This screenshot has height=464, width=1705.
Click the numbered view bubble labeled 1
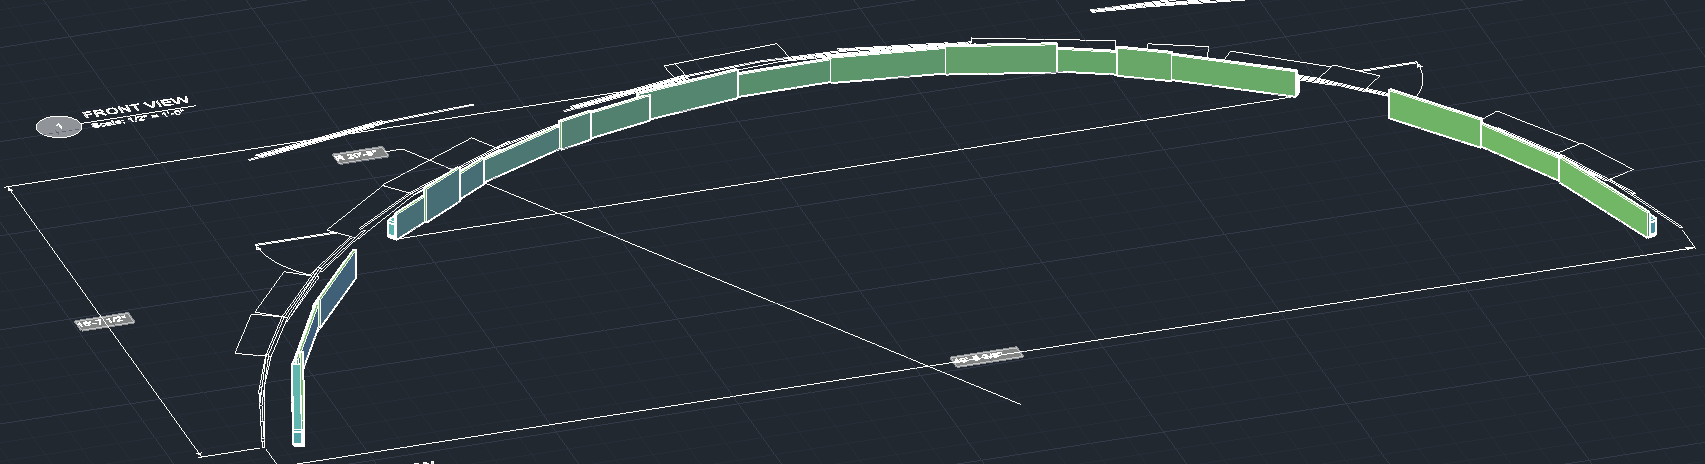click(59, 126)
